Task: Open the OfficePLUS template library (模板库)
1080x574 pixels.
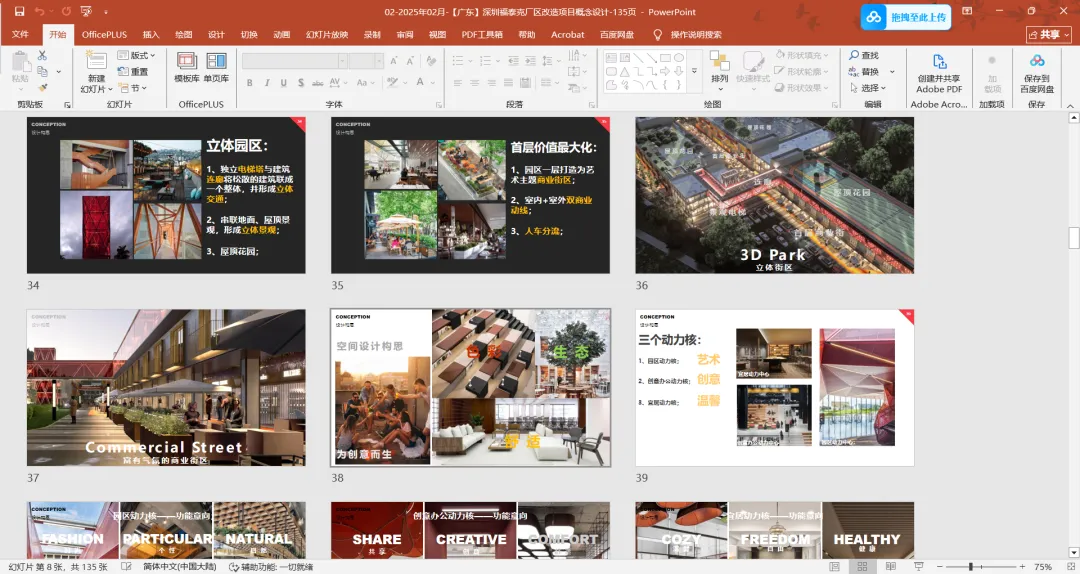Action: click(187, 66)
